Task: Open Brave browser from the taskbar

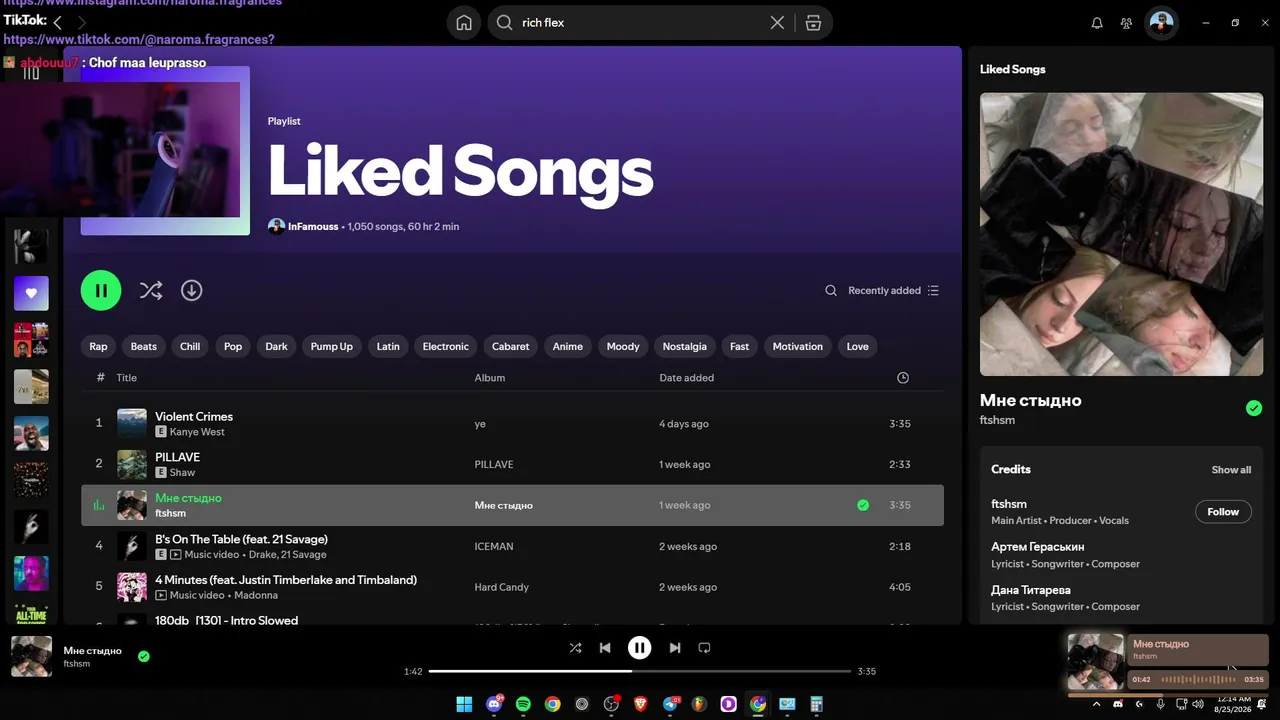Action: pyautogui.click(x=640, y=704)
